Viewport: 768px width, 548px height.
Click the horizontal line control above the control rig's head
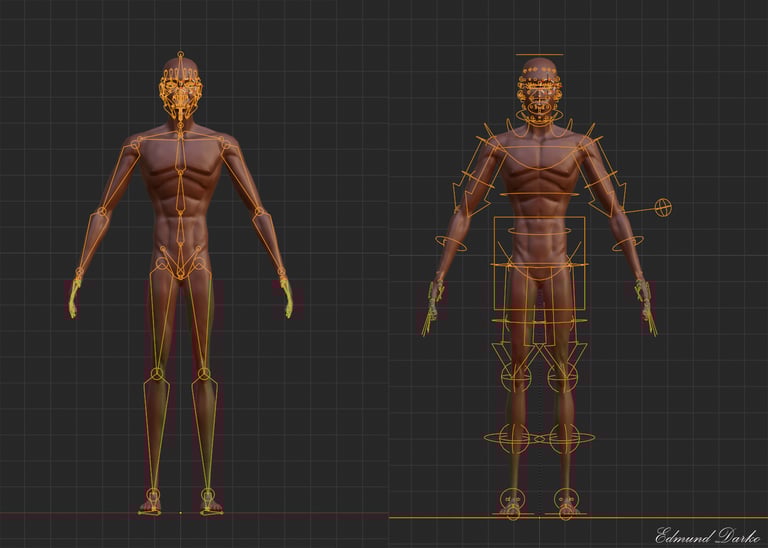539,54
